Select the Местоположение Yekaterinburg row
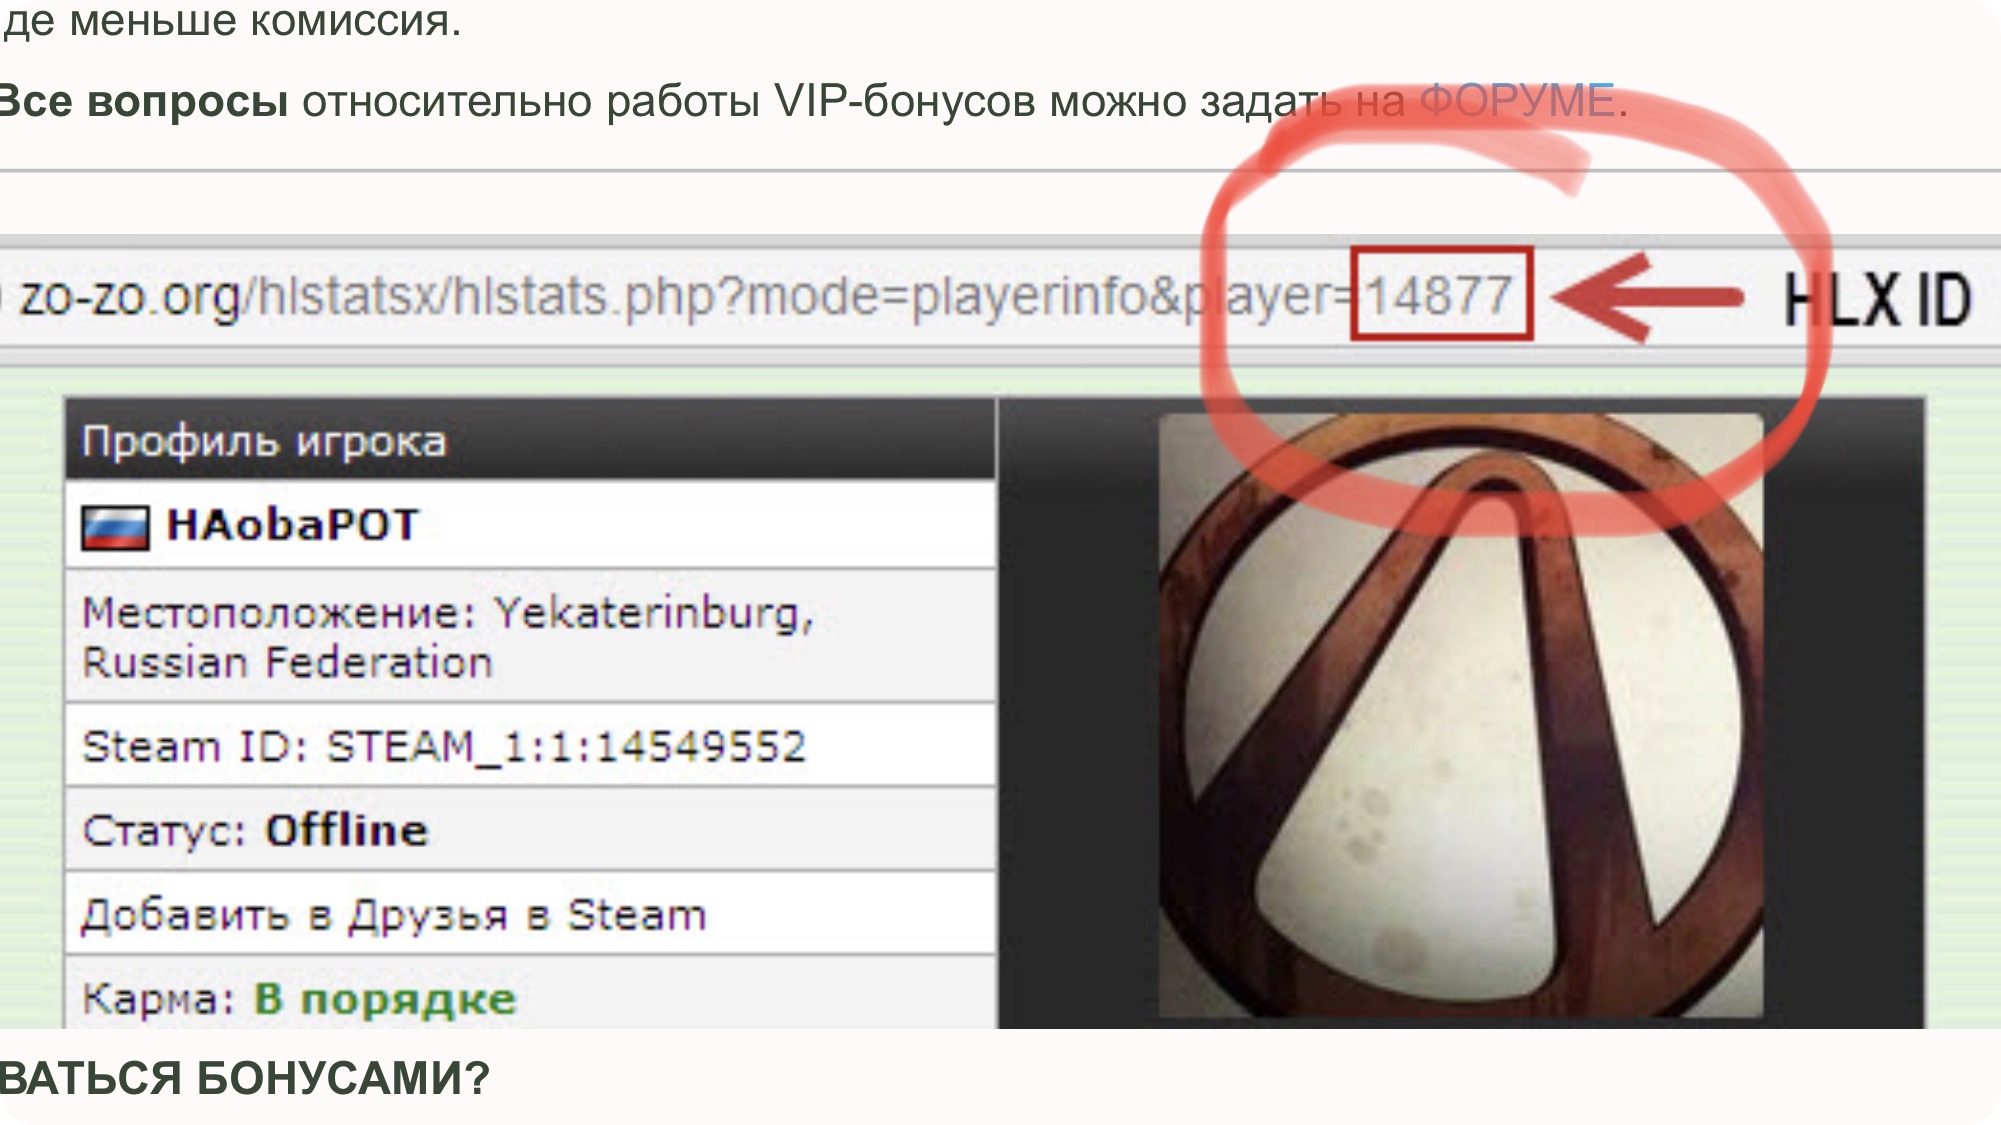Viewport: 2001px width, 1125px height. tap(530, 636)
